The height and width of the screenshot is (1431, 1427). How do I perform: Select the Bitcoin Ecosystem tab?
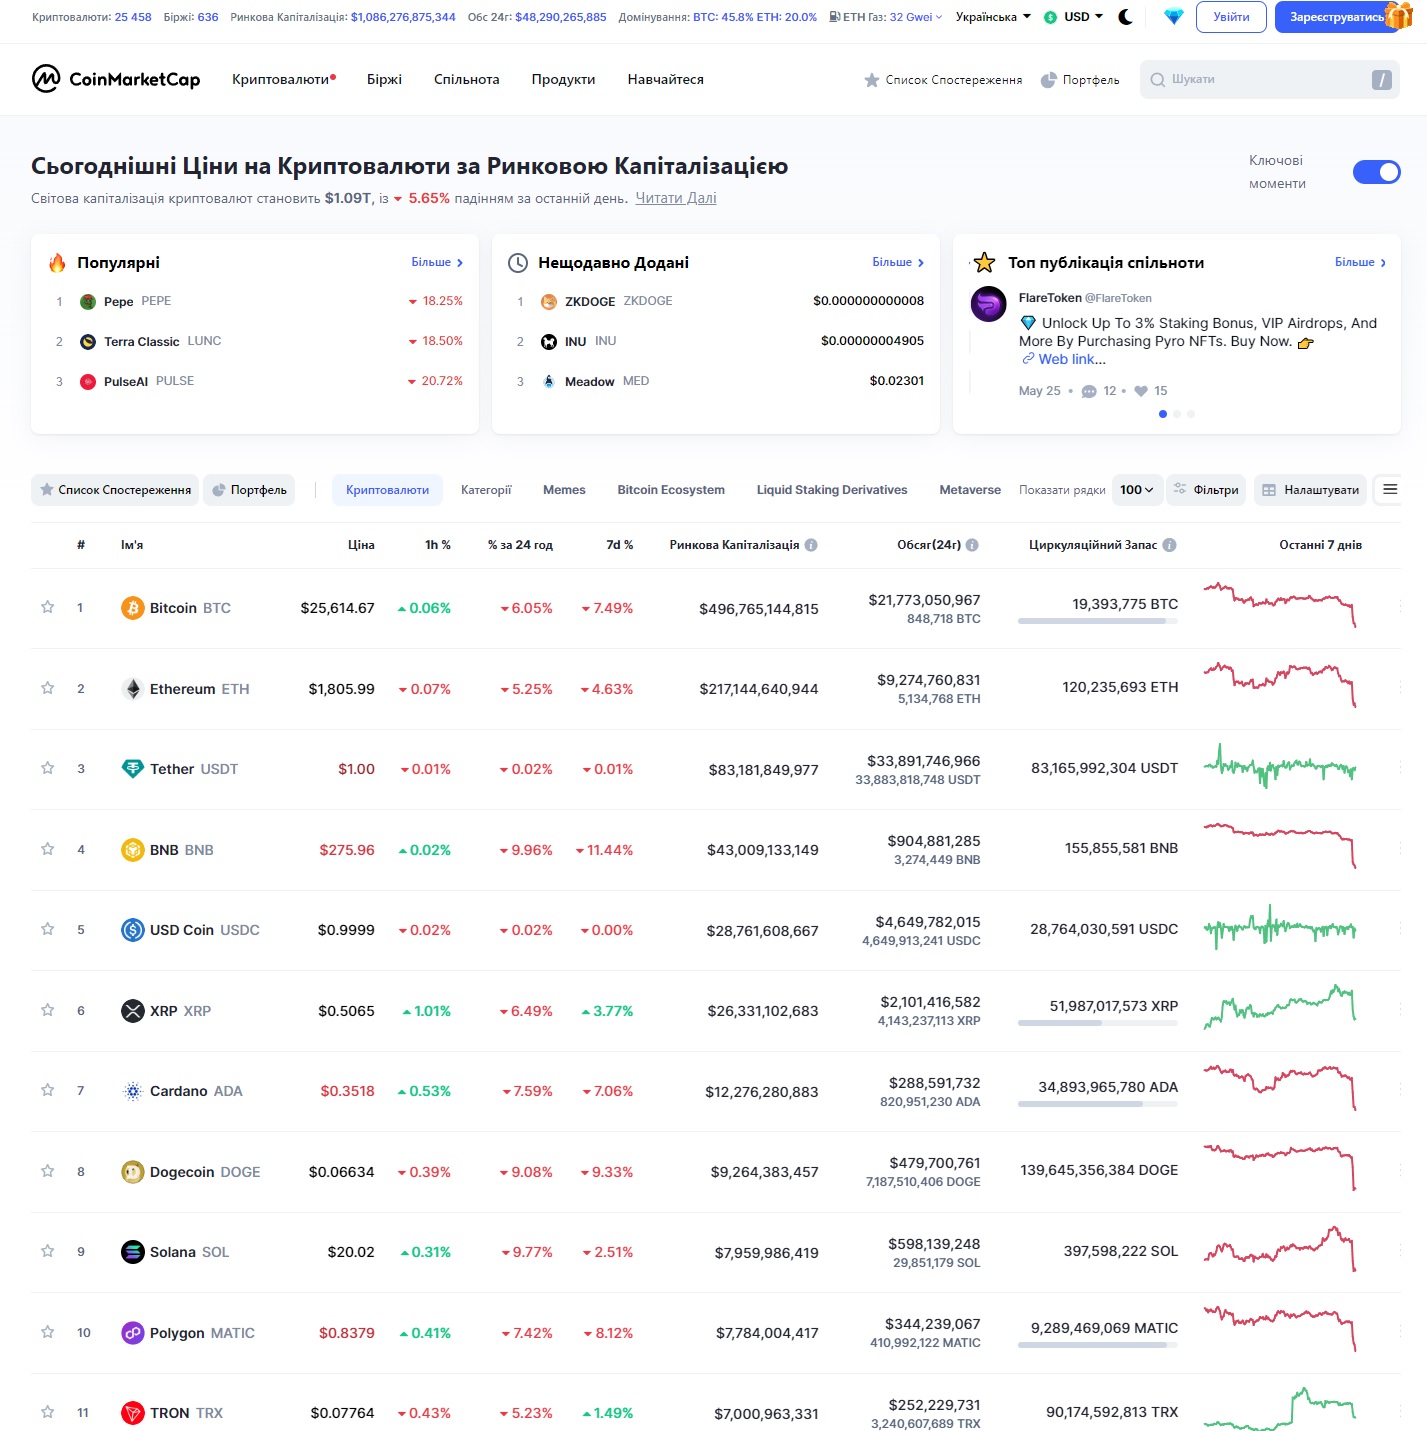point(671,490)
